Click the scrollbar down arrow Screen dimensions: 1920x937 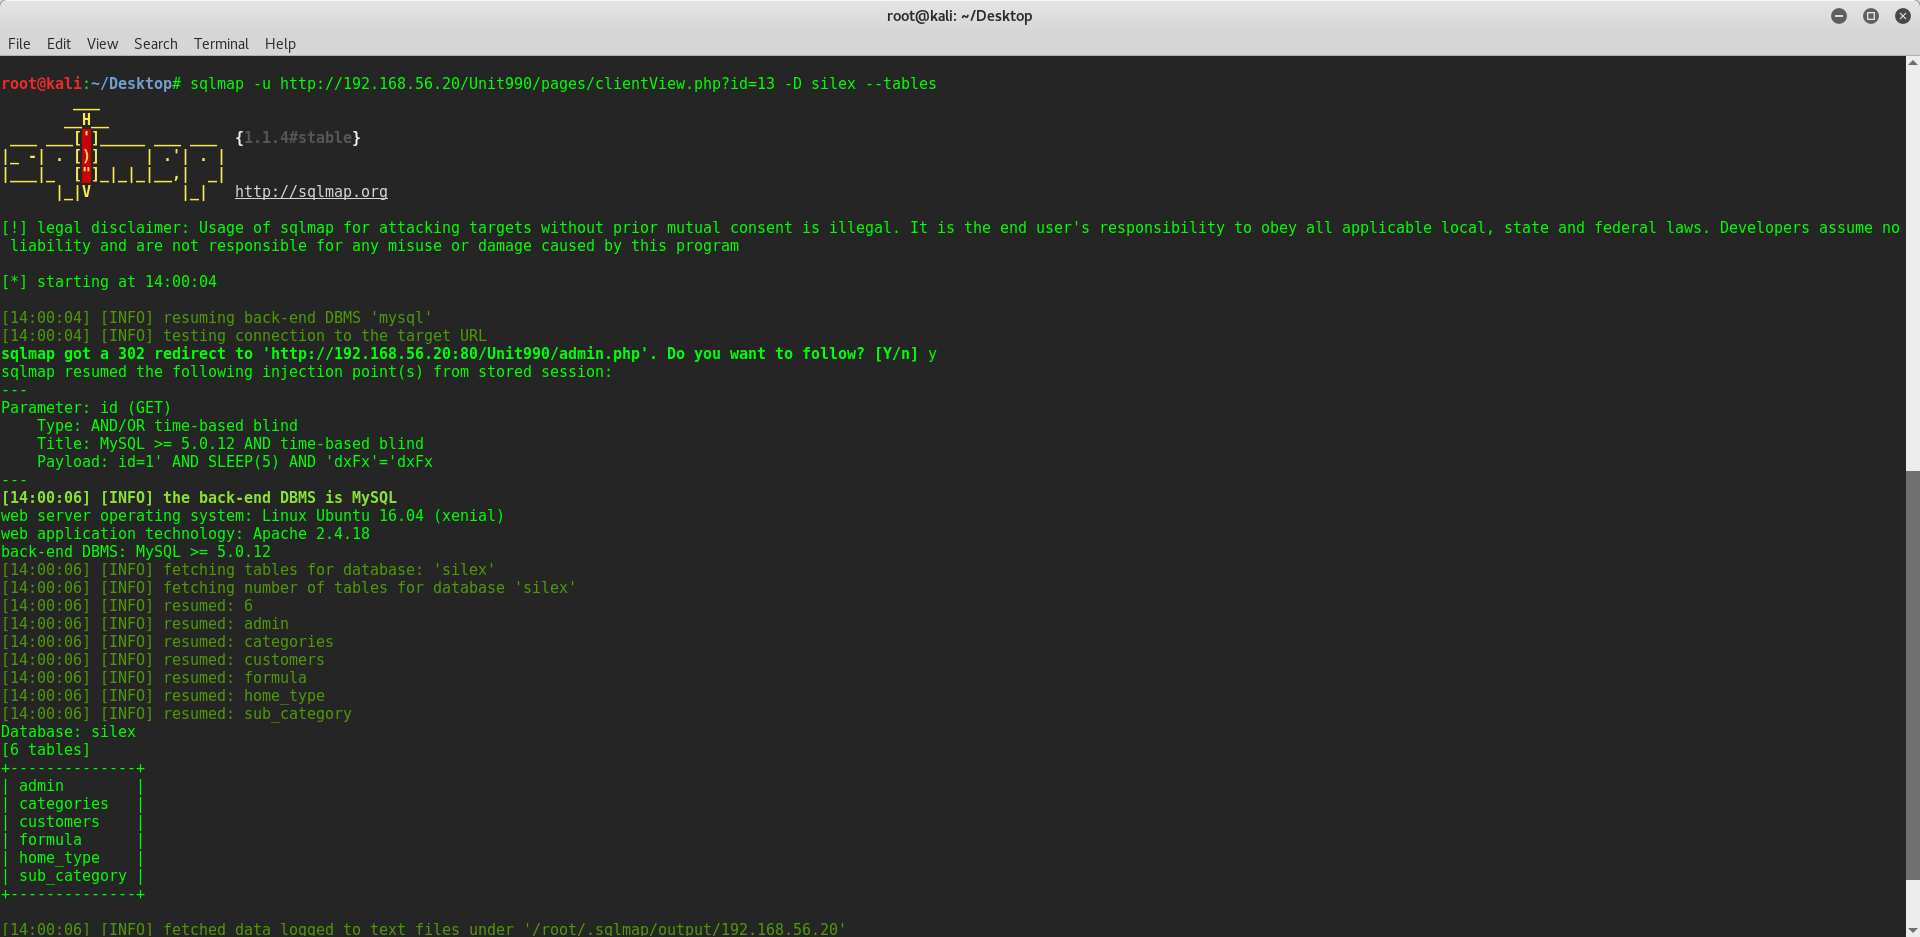pos(1913,930)
